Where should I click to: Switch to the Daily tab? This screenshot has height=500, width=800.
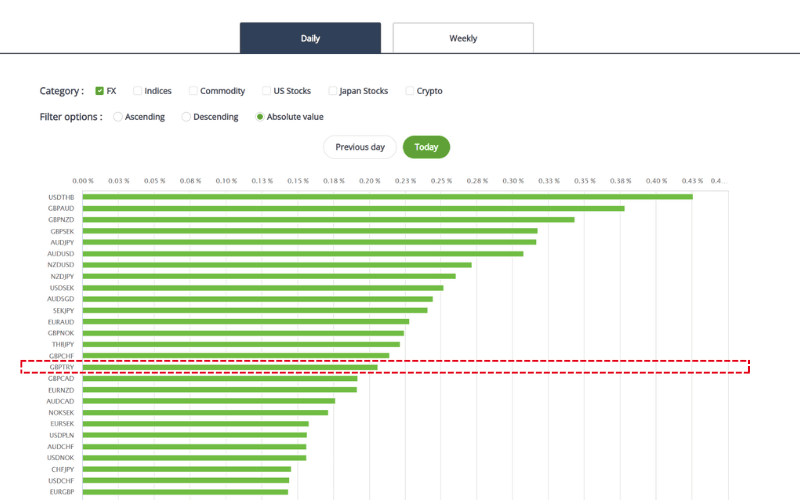pyautogui.click(x=310, y=38)
